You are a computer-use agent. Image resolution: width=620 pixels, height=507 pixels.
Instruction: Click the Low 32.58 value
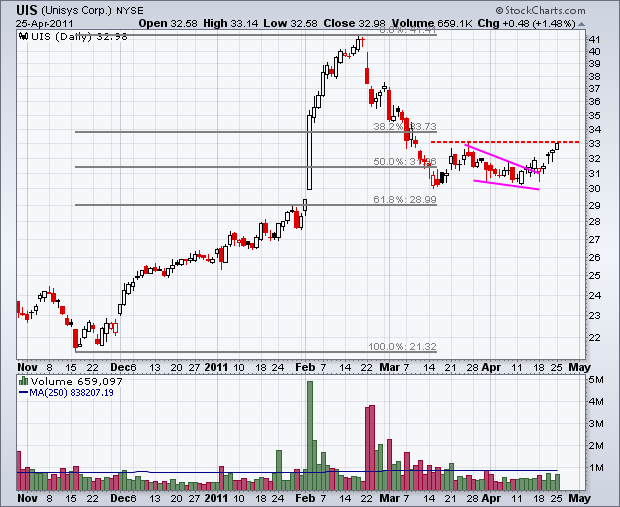click(290, 23)
